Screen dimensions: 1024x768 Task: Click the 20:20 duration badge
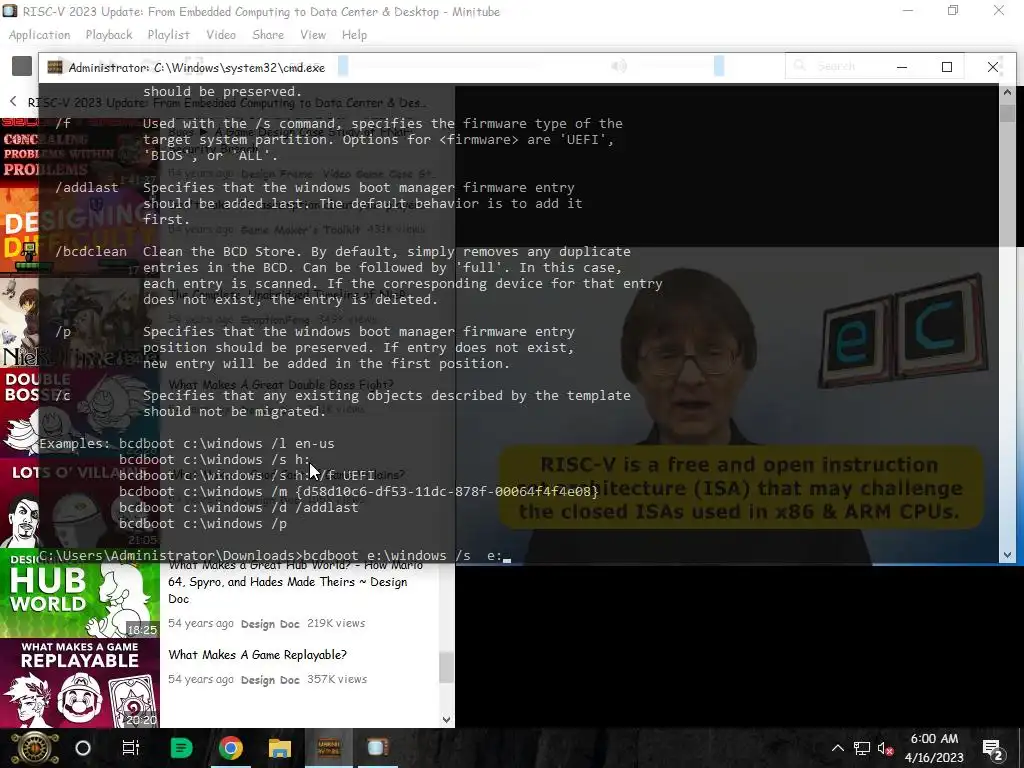(142, 720)
